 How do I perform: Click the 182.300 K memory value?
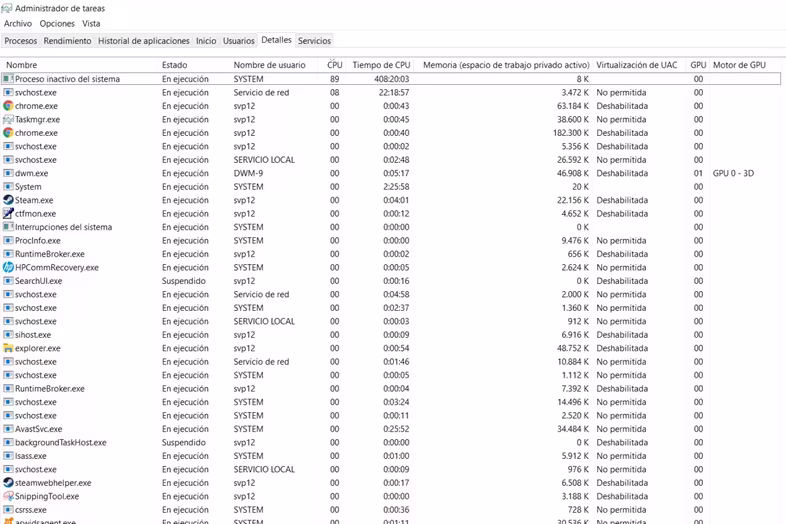(x=571, y=133)
